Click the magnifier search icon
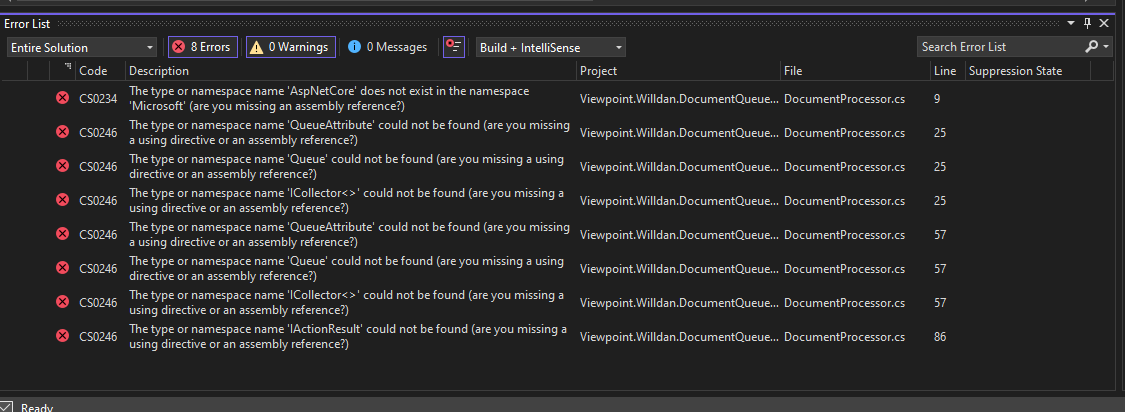Image resolution: width=1125 pixels, height=412 pixels. [x=1091, y=47]
